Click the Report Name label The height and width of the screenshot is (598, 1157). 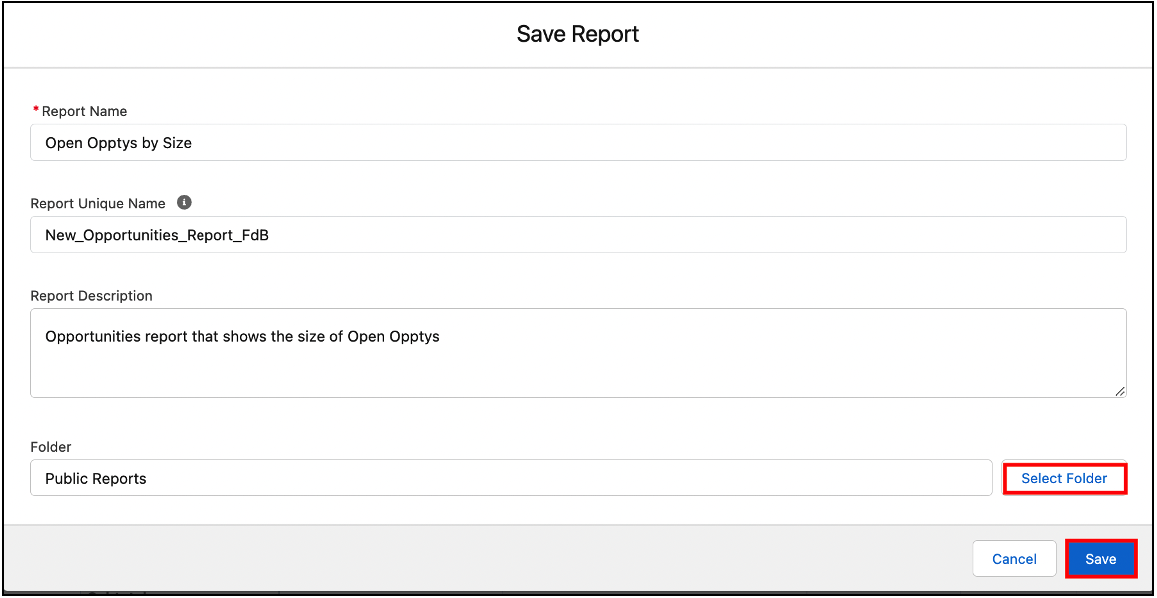pos(84,111)
